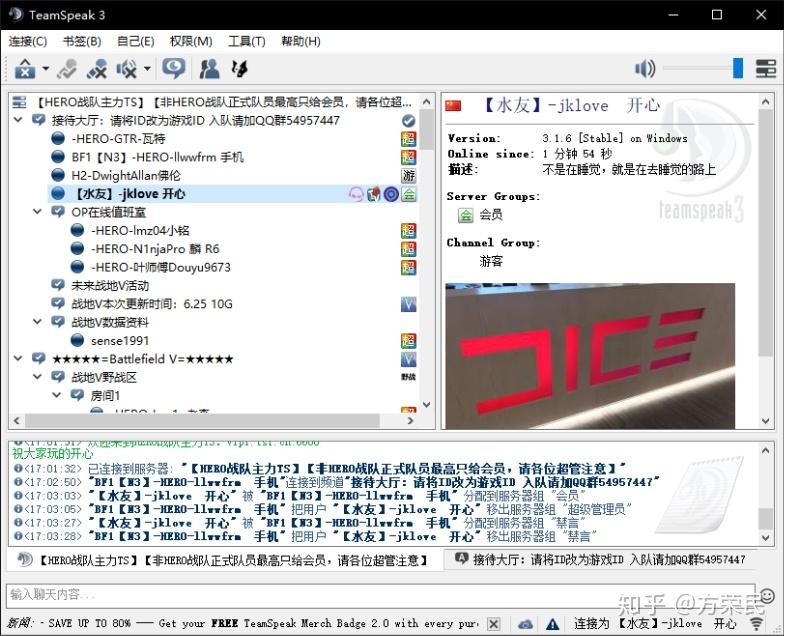Click the V icon on 战地V本次更新时间 row
Viewport: 785px width, 636px height.
click(409, 304)
